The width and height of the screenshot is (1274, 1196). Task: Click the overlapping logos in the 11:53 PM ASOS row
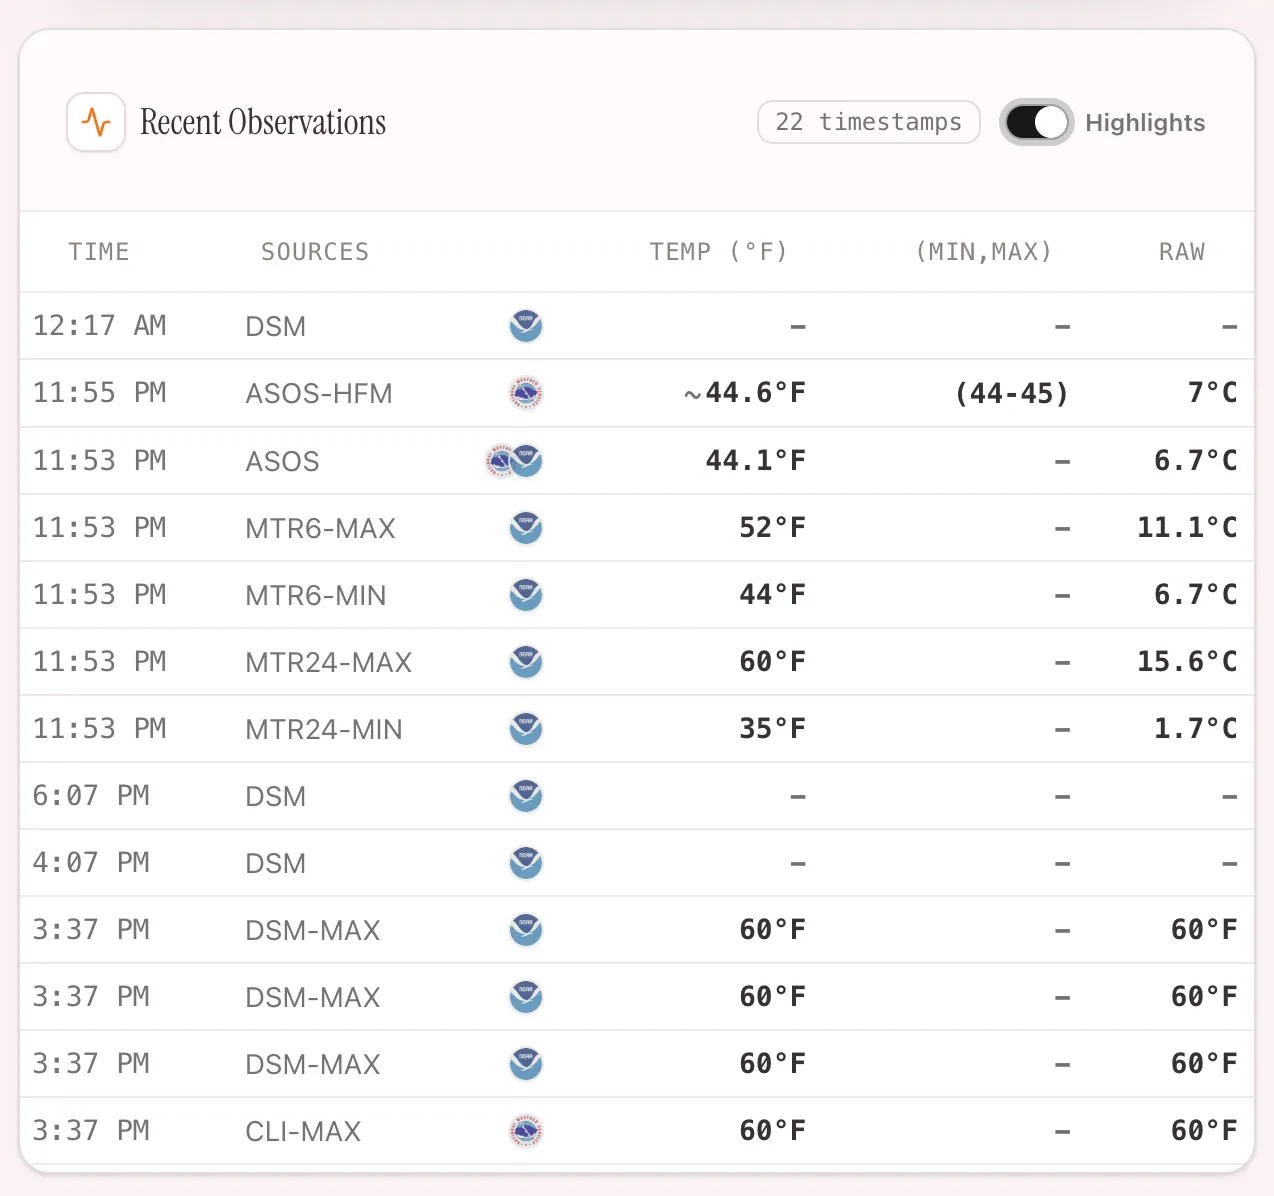pos(514,460)
